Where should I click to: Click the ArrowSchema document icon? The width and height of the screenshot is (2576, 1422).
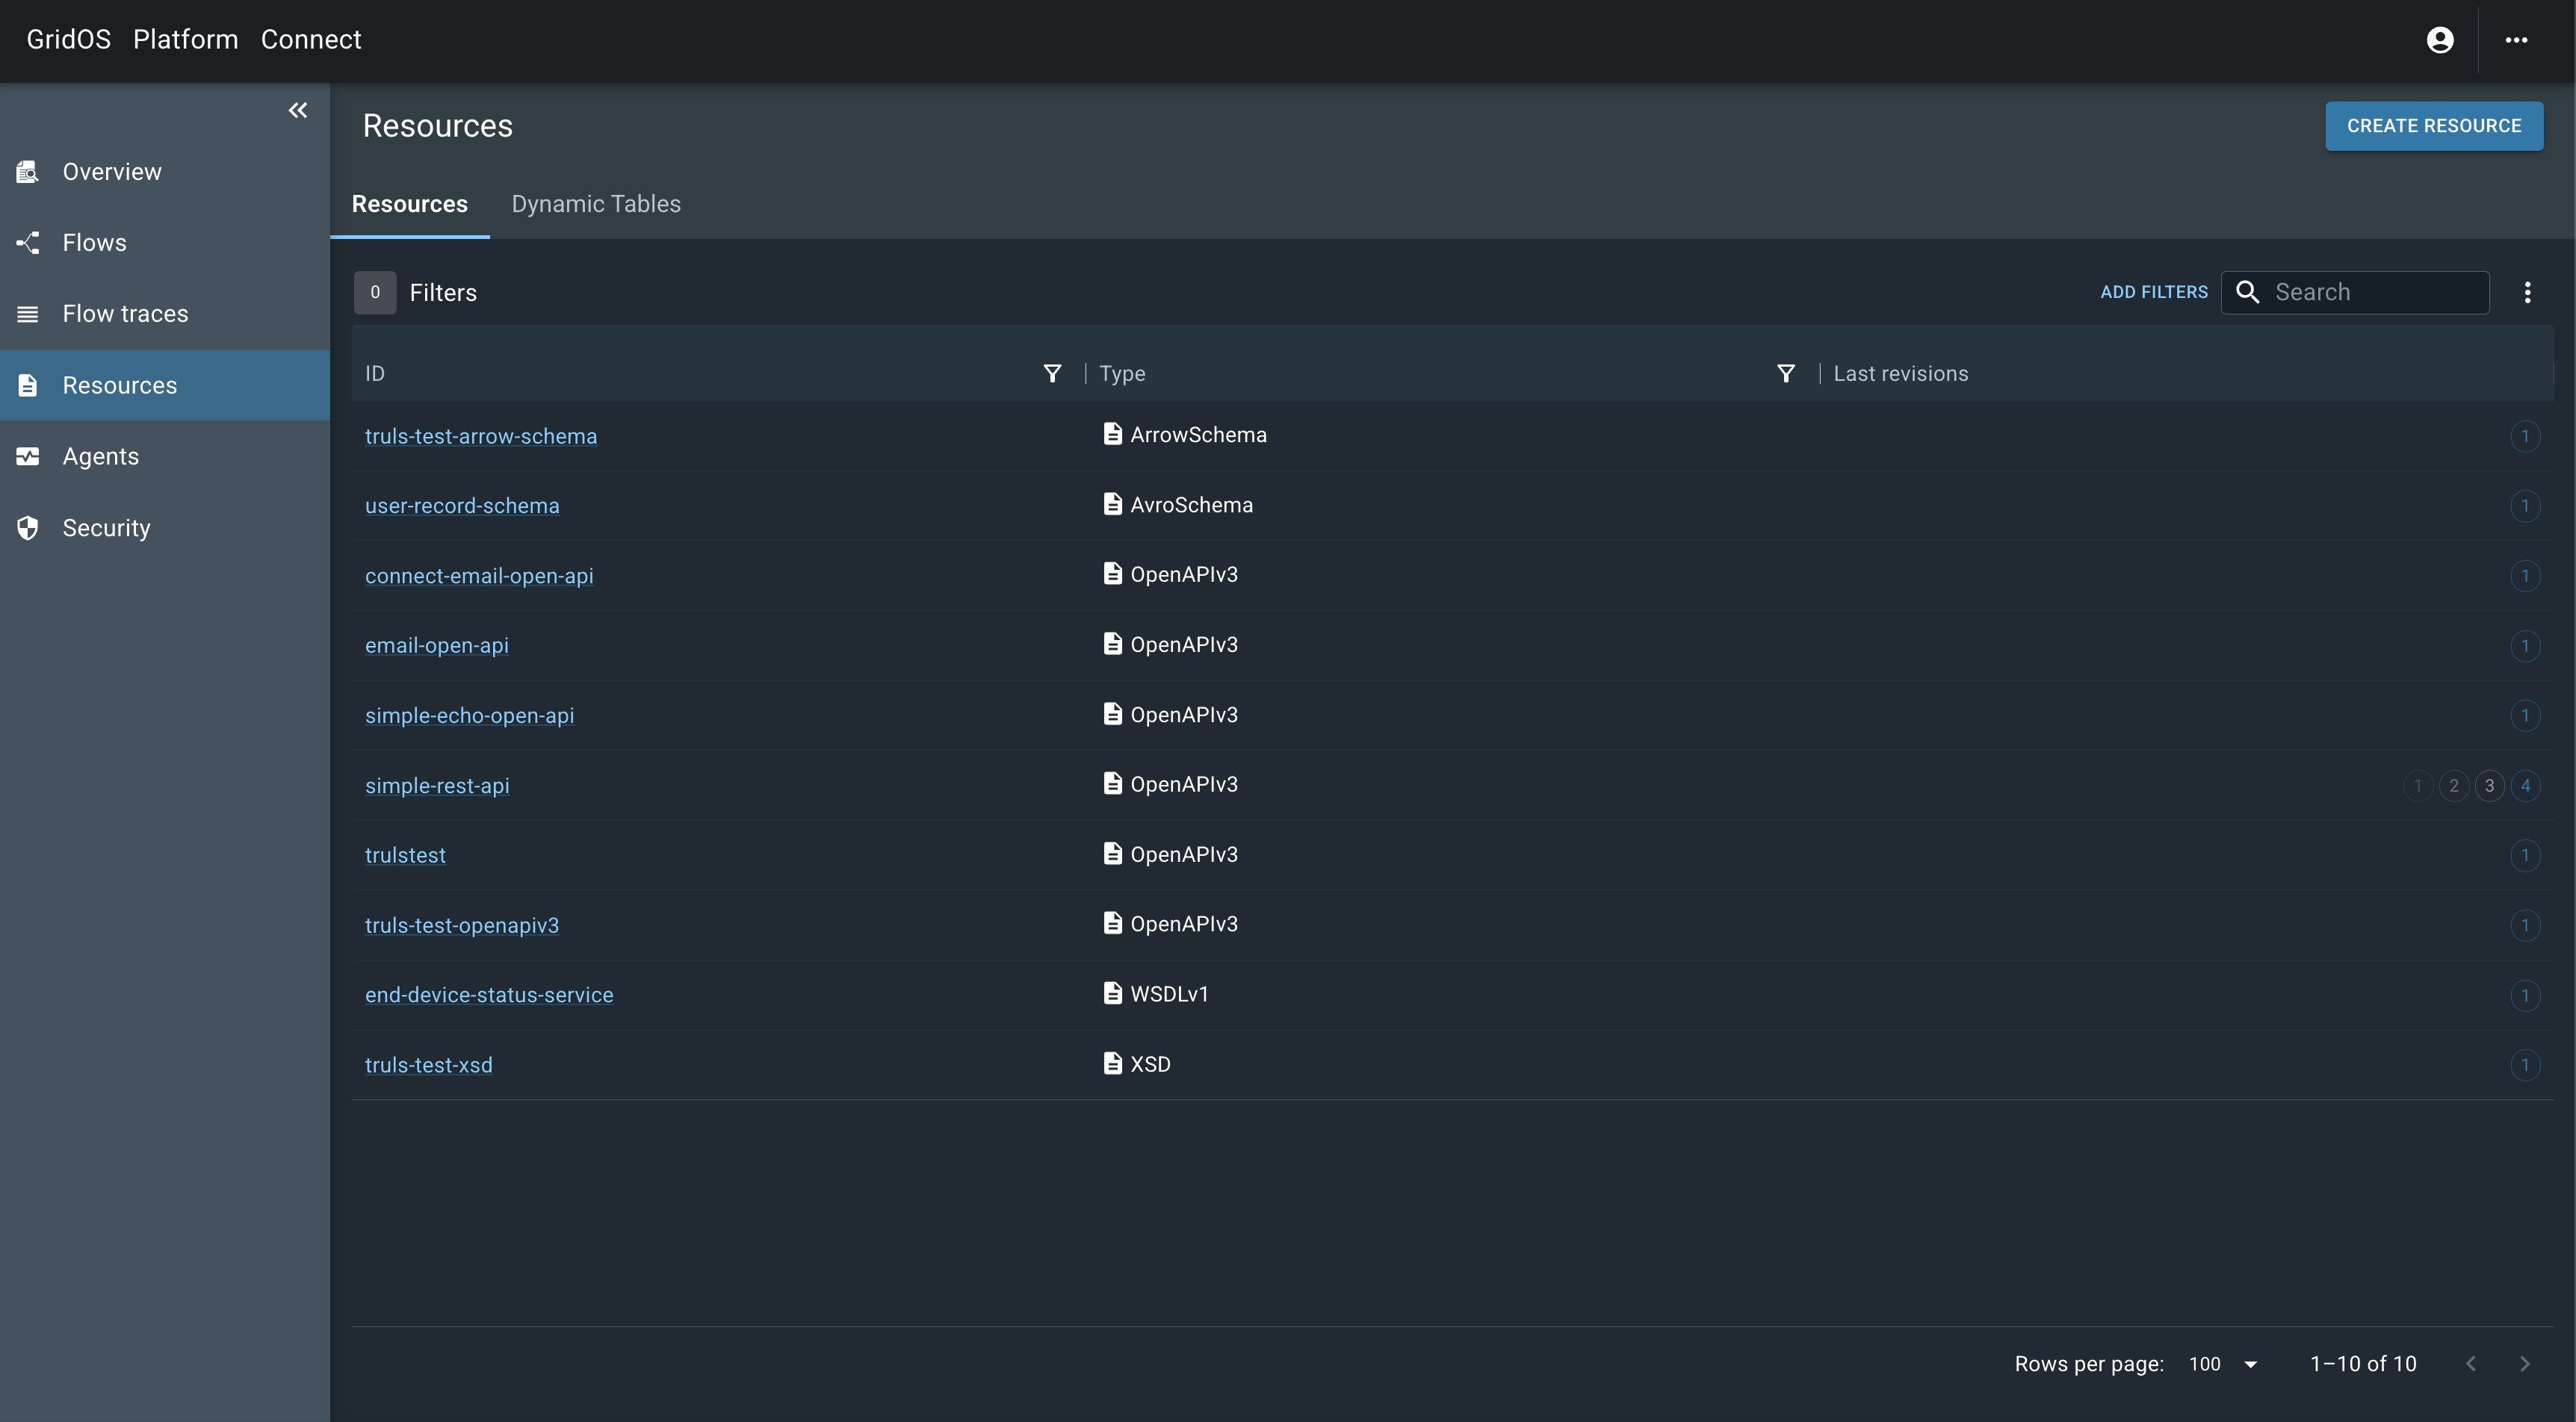(1112, 434)
